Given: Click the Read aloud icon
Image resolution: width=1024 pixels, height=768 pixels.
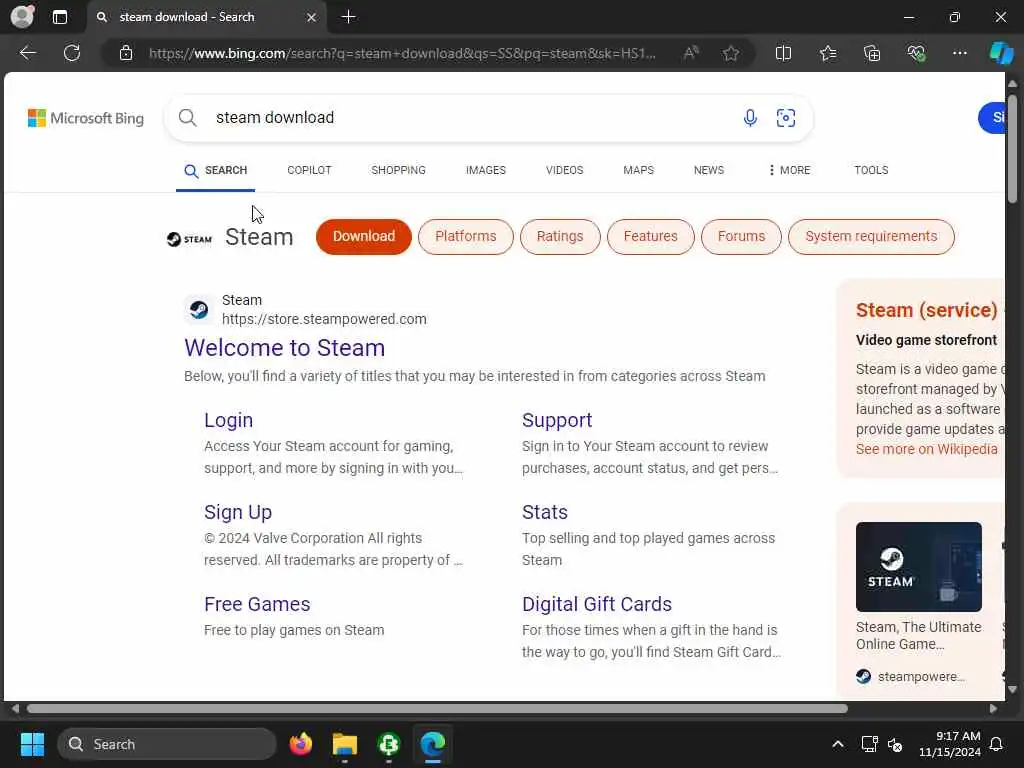Looking at the screenshot, I should [691, 53].
